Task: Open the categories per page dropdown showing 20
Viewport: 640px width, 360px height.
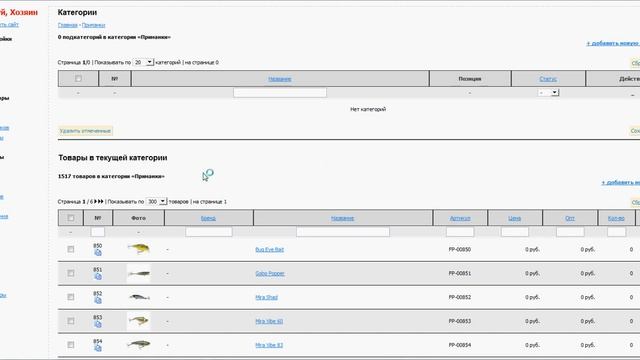Action: click(x=143, y=62)
